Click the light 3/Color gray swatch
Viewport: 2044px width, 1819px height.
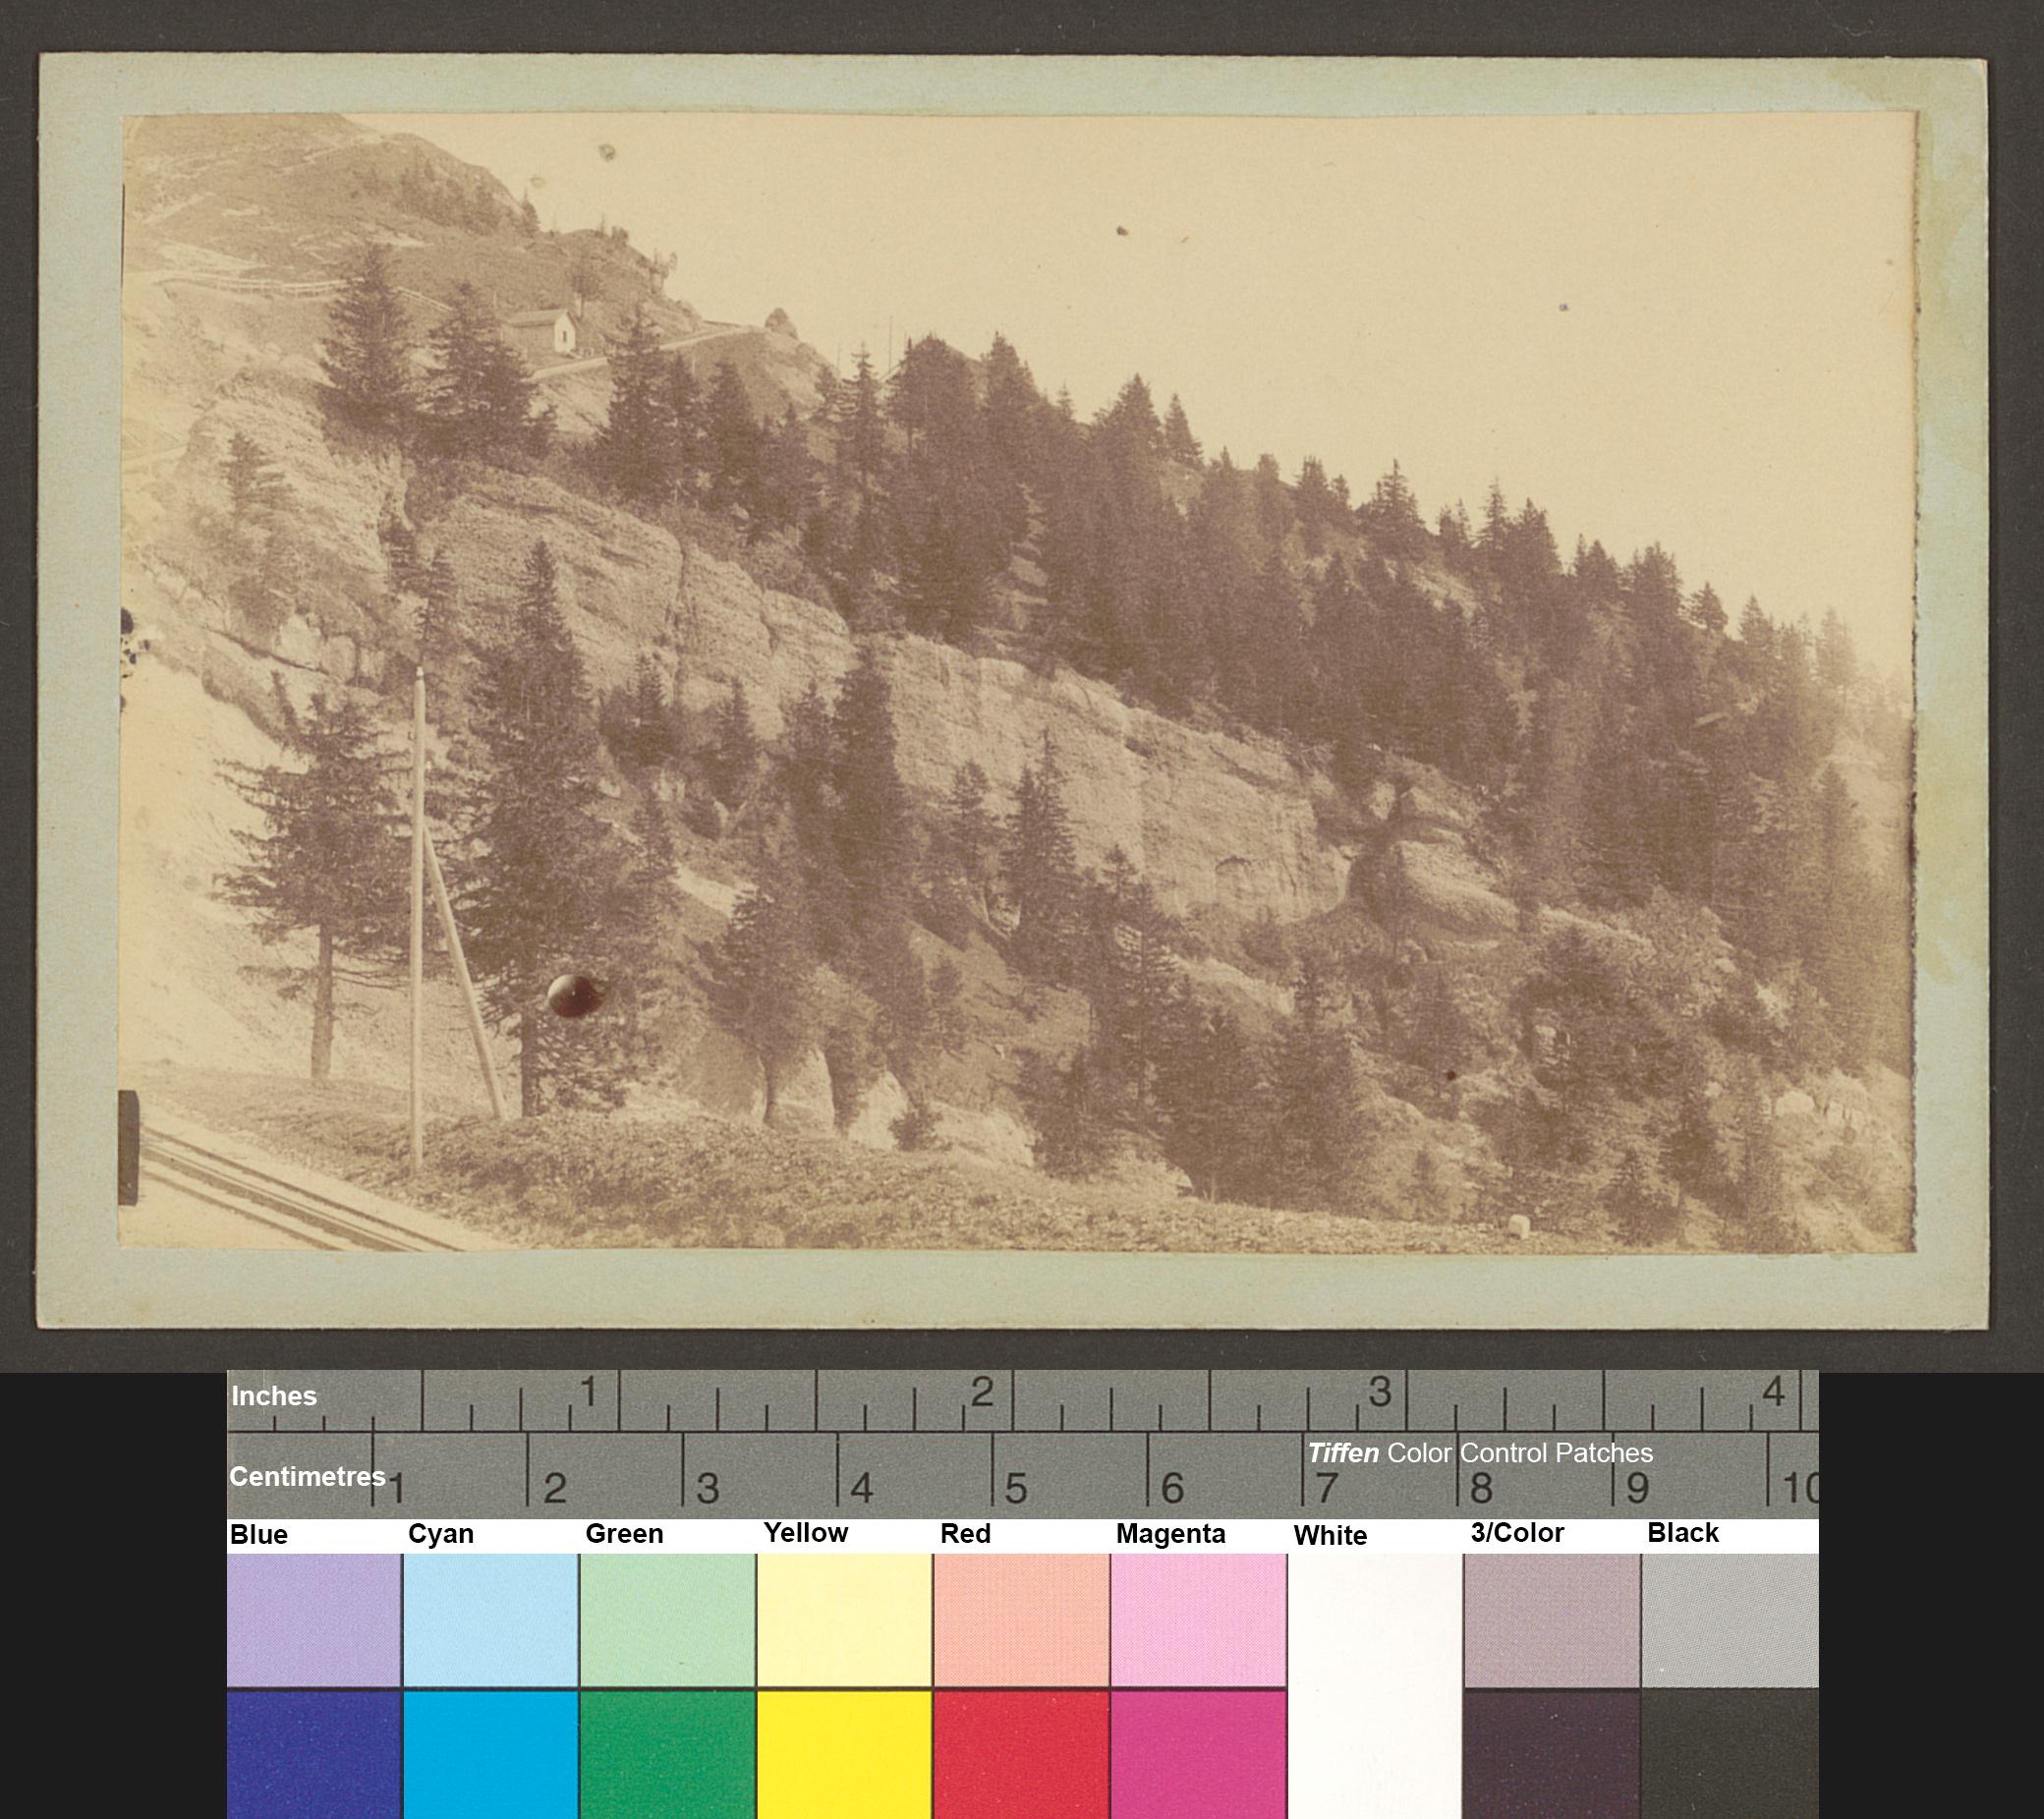click(x=1552, y=1620)
